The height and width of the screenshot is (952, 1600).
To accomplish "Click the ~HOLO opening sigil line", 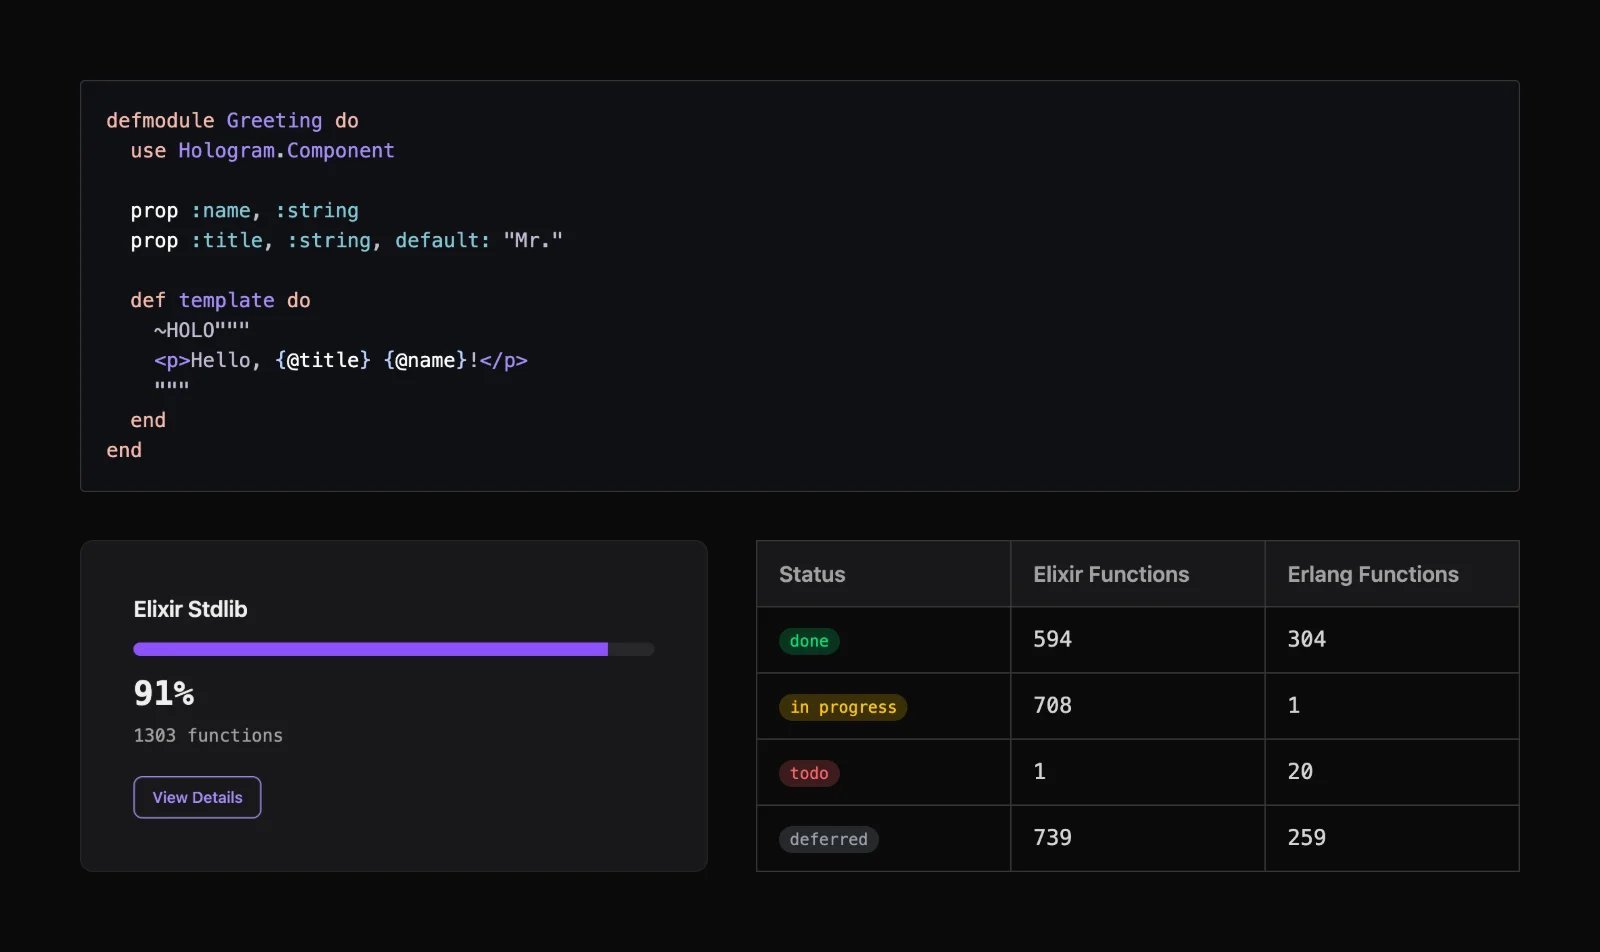I will point(202,330).
